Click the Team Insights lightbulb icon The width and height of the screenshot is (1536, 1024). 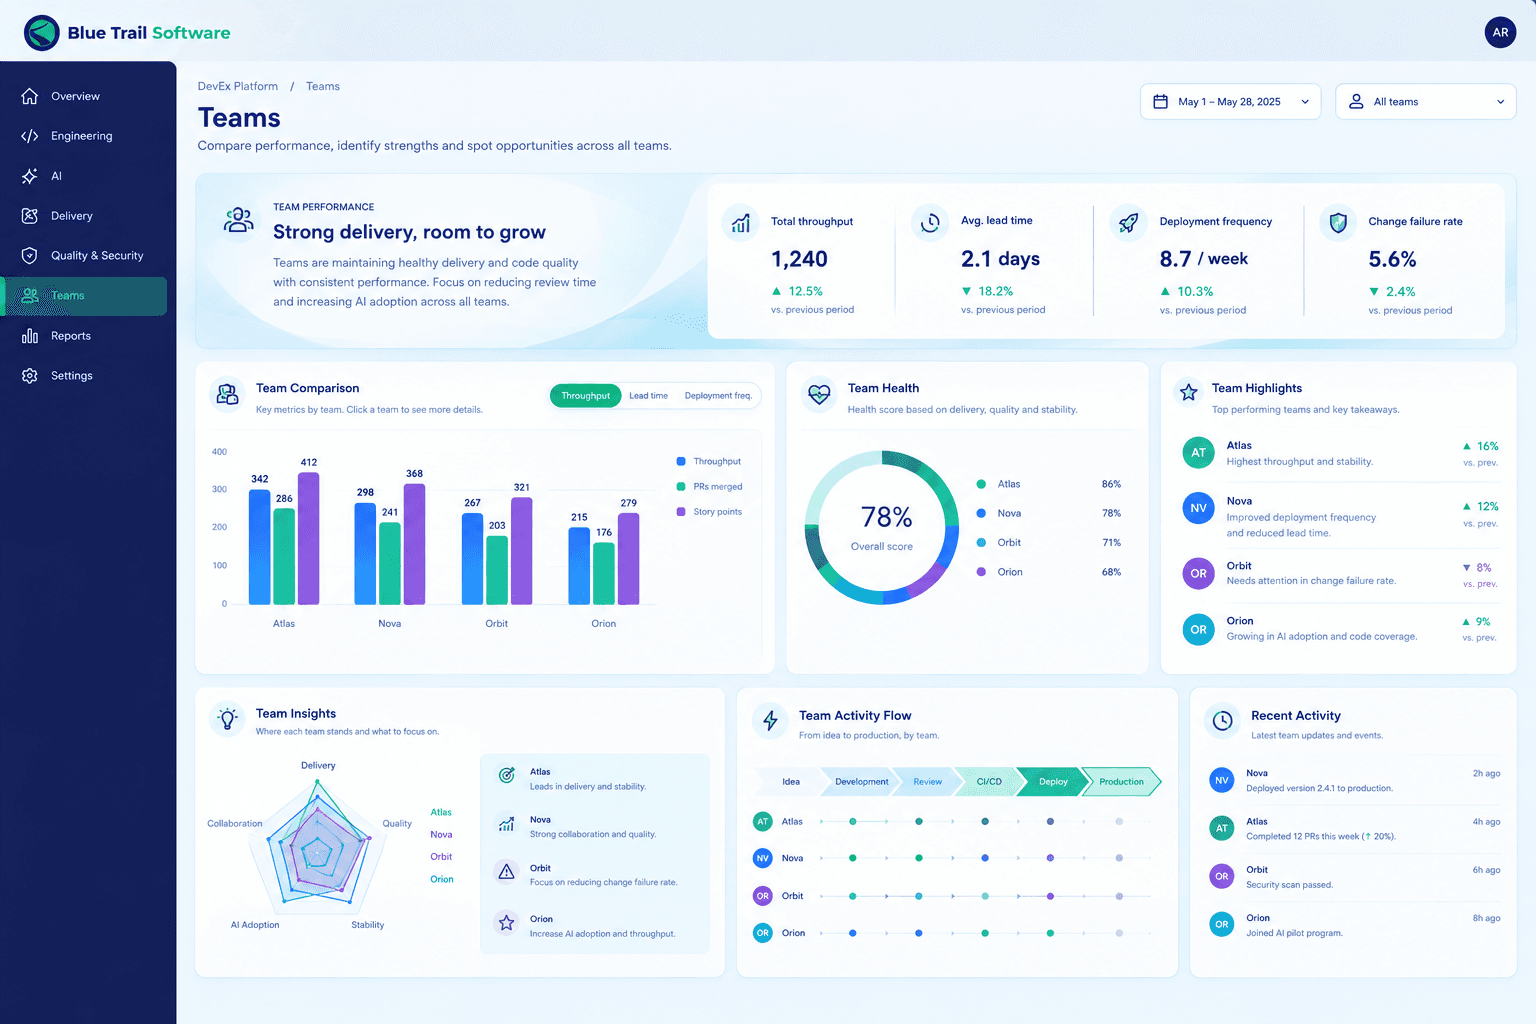click(228, 719)
